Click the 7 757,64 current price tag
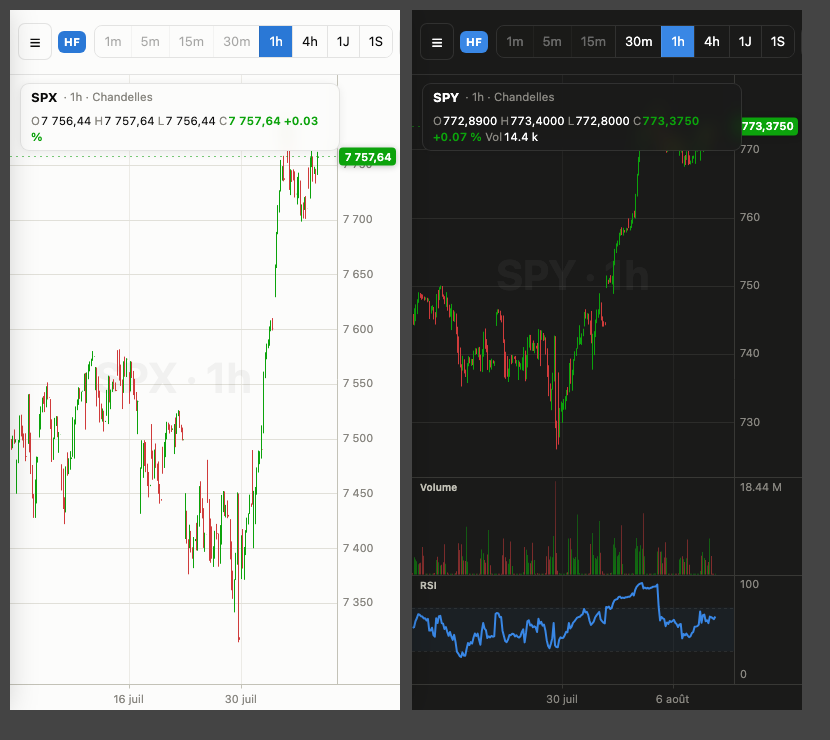 [x=367, y=157]
